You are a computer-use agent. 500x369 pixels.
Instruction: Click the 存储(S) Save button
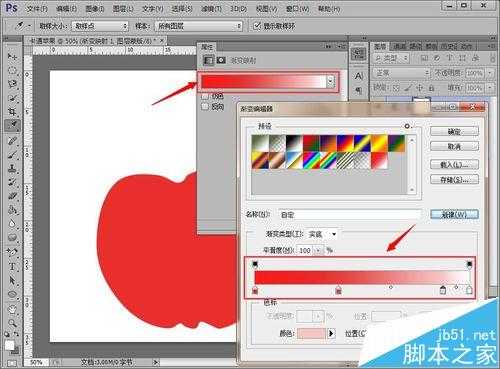[x=454, y=179]
